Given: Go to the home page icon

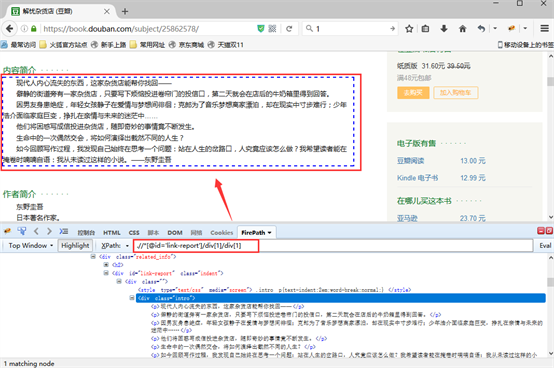Looking at the screenshot, I should pos(462,29).
